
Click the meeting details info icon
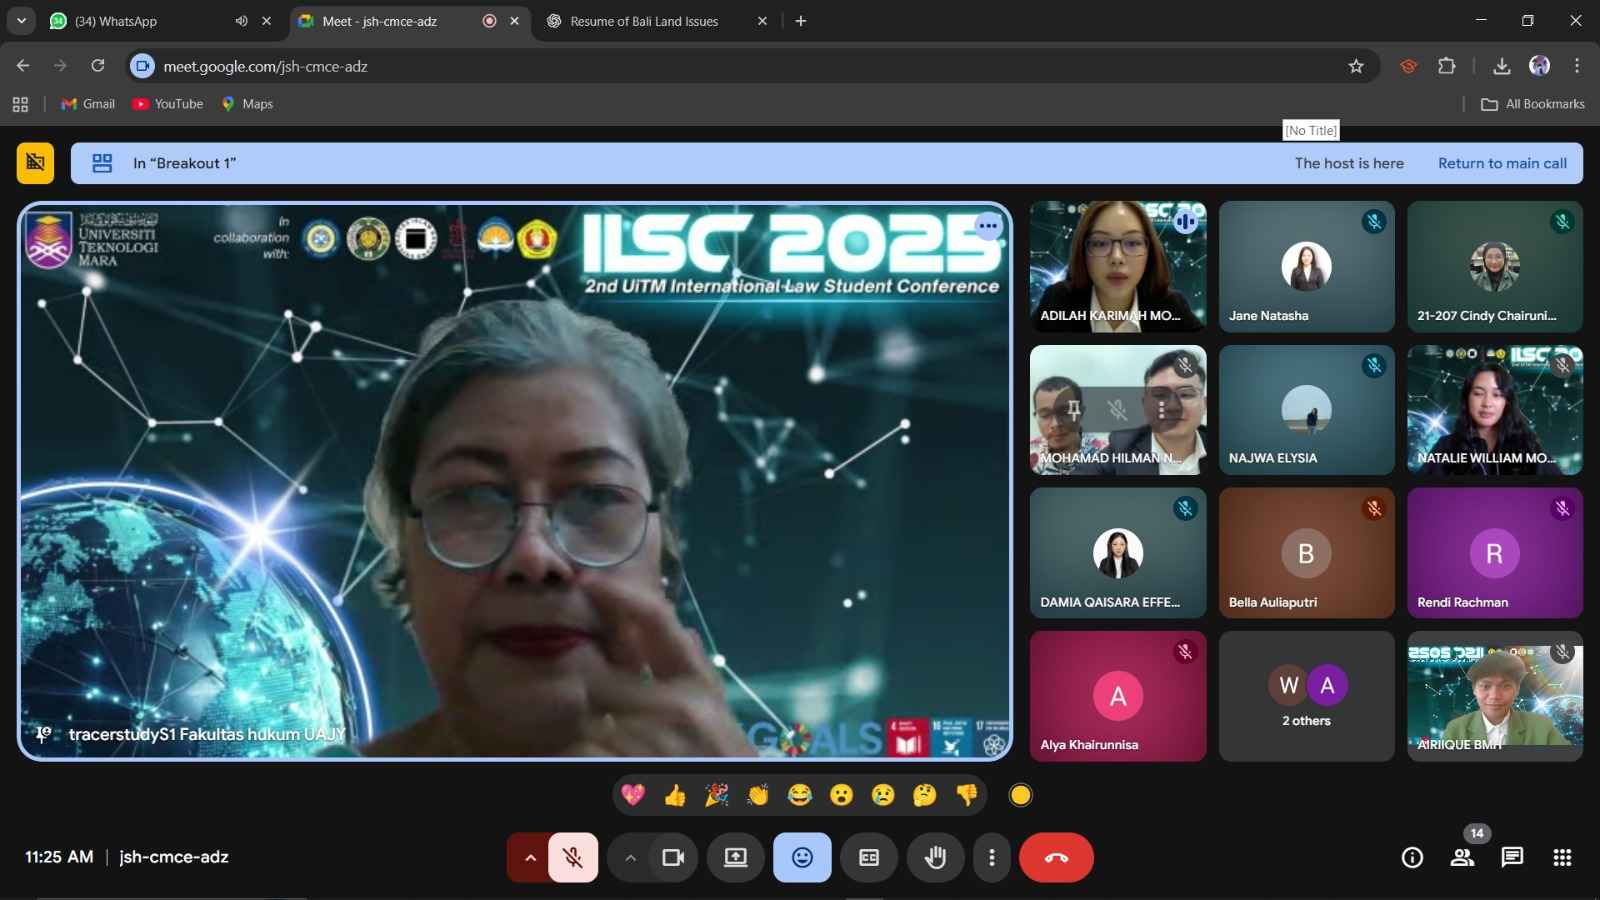(1412, 858)
